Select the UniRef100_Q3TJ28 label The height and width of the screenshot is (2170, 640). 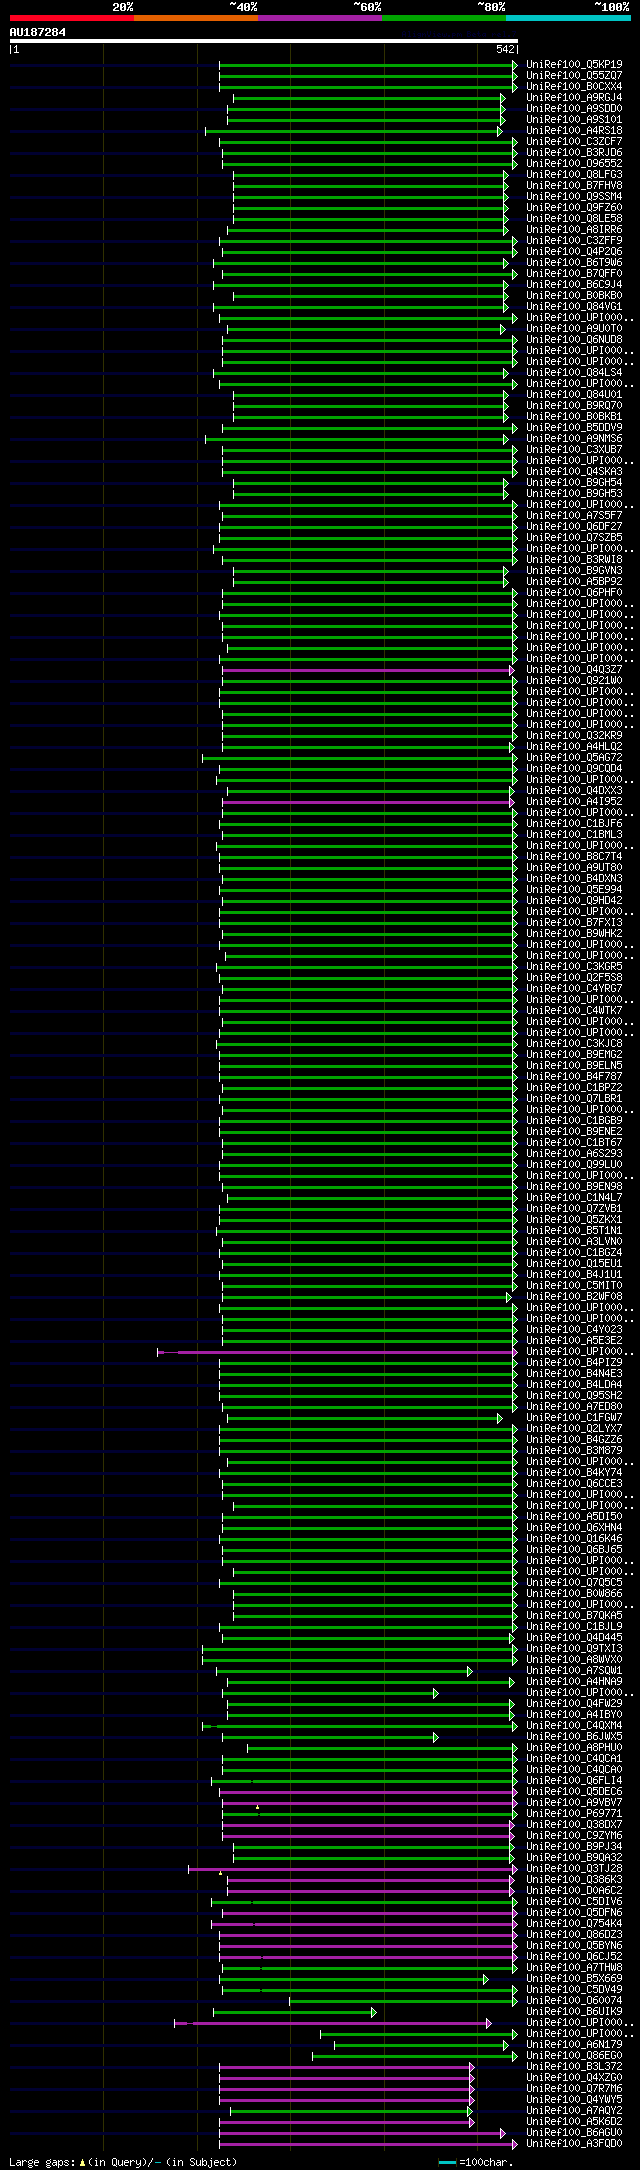(x=574, y=1868)
